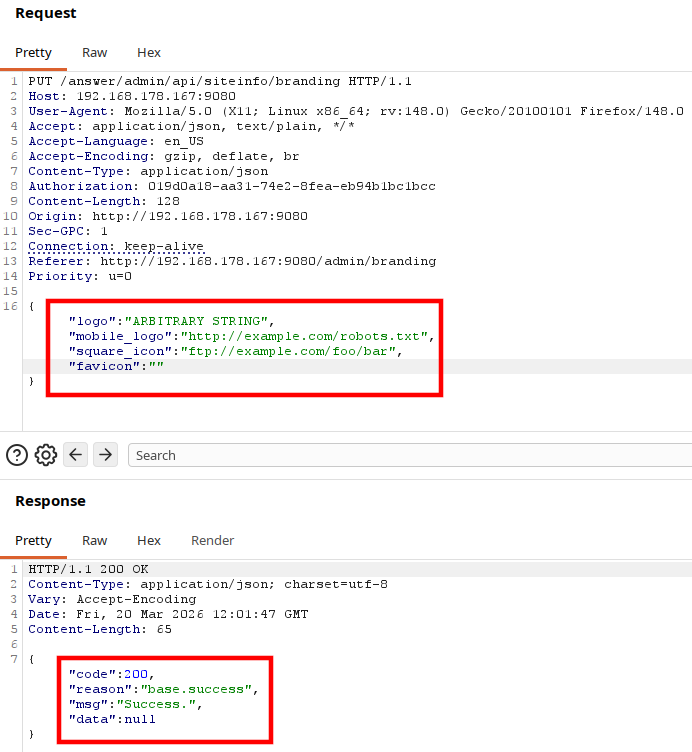Go to previous search match arrow
The width and height of the screenshot is (692, 752).
75,455
